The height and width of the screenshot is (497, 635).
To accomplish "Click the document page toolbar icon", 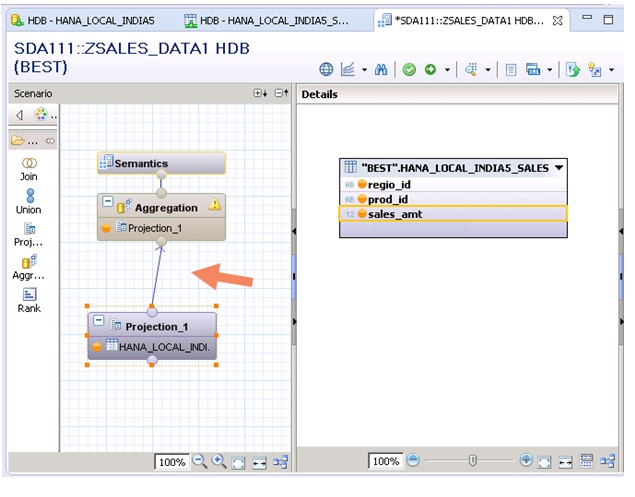I will [x=511, y=70].
